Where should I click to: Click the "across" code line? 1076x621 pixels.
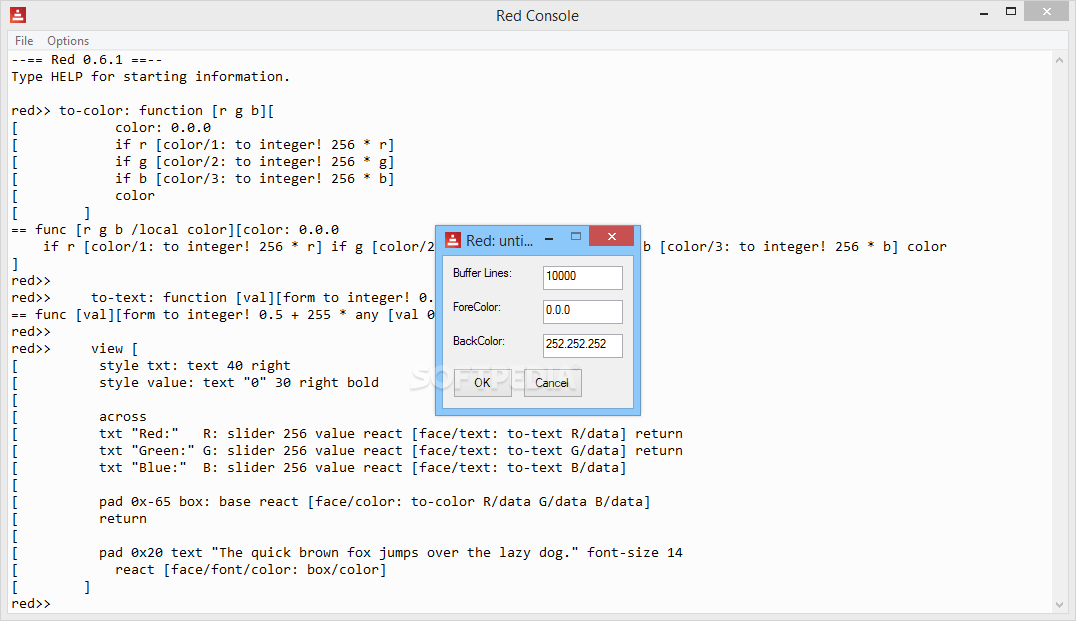123,417
